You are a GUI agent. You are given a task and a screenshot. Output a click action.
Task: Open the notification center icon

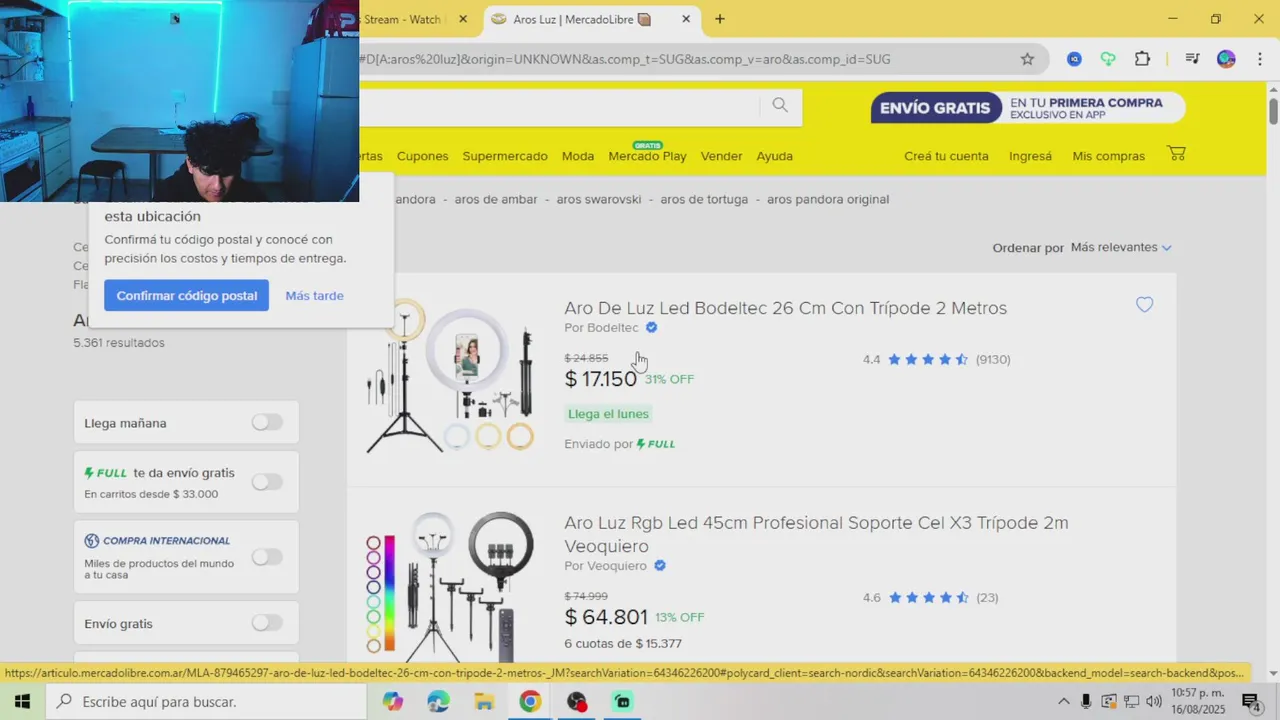1250,702
